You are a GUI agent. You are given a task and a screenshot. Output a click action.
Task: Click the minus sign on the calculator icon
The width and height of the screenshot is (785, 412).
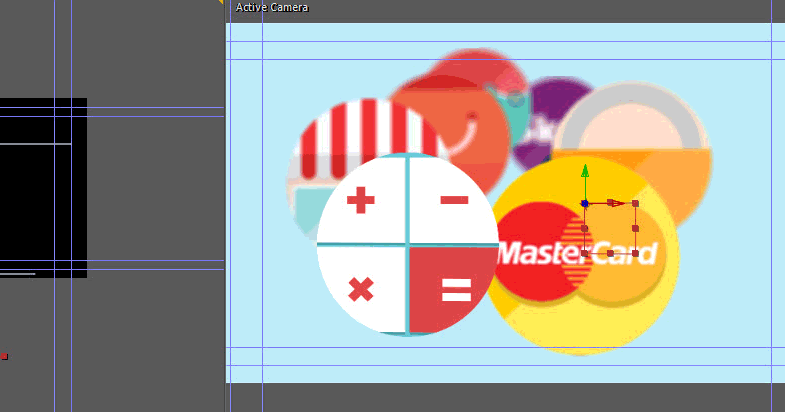coord(454,200)
